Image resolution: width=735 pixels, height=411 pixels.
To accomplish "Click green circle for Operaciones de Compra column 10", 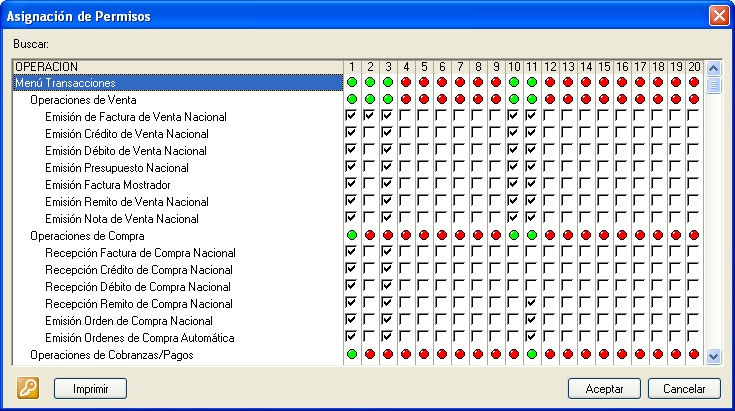I will [514, 235].
